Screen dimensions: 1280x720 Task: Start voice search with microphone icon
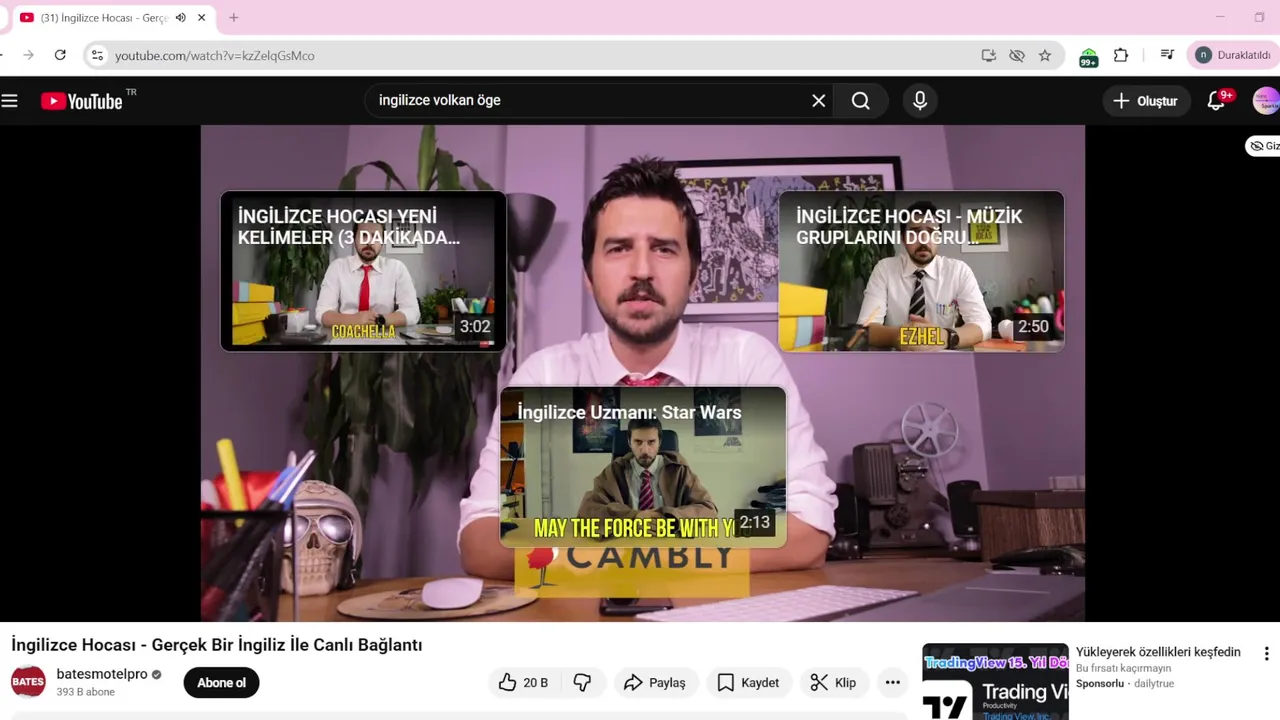(x=920, y=100)
